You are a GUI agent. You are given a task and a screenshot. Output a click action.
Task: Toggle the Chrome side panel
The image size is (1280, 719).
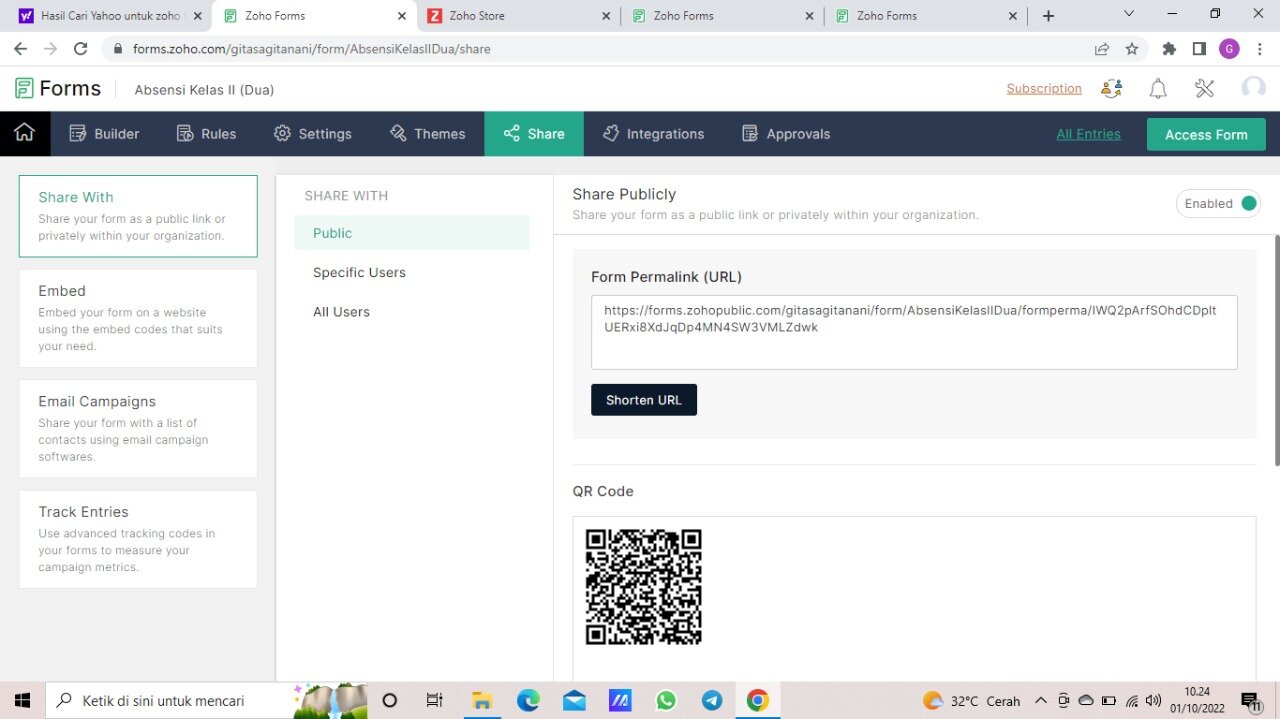[x=1199, y=48]
